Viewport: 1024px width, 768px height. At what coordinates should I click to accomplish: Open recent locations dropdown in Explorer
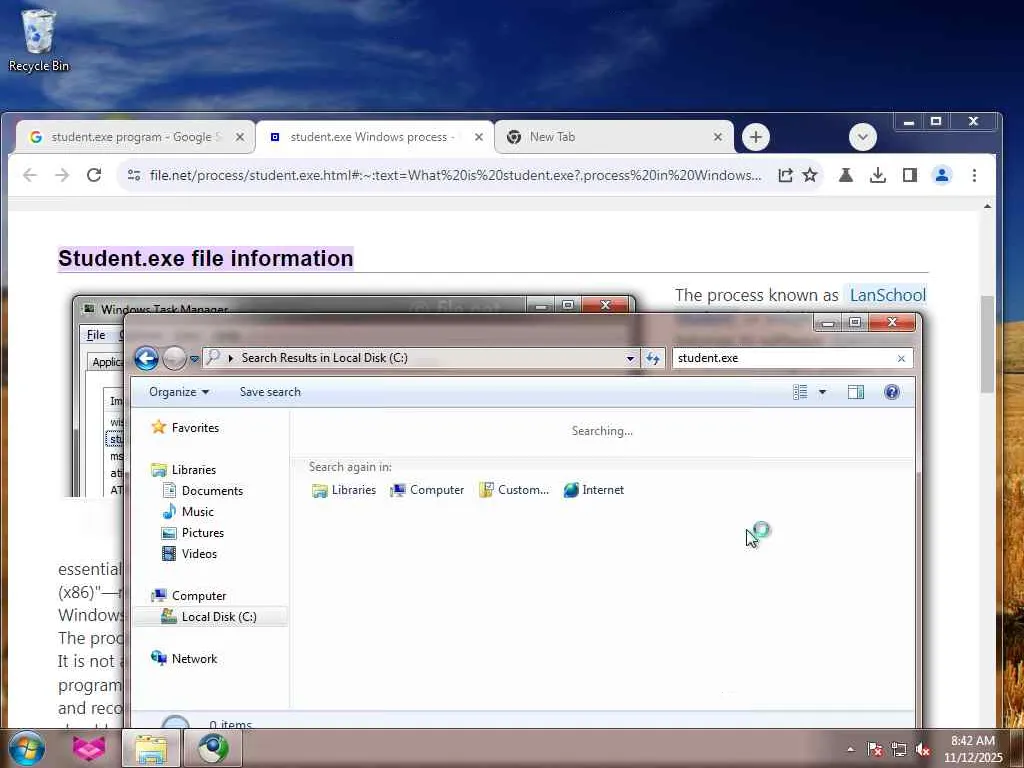tap(194, 359)
